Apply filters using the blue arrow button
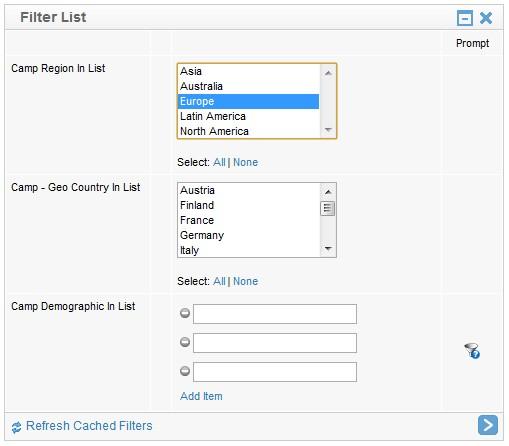 point(487,425)
